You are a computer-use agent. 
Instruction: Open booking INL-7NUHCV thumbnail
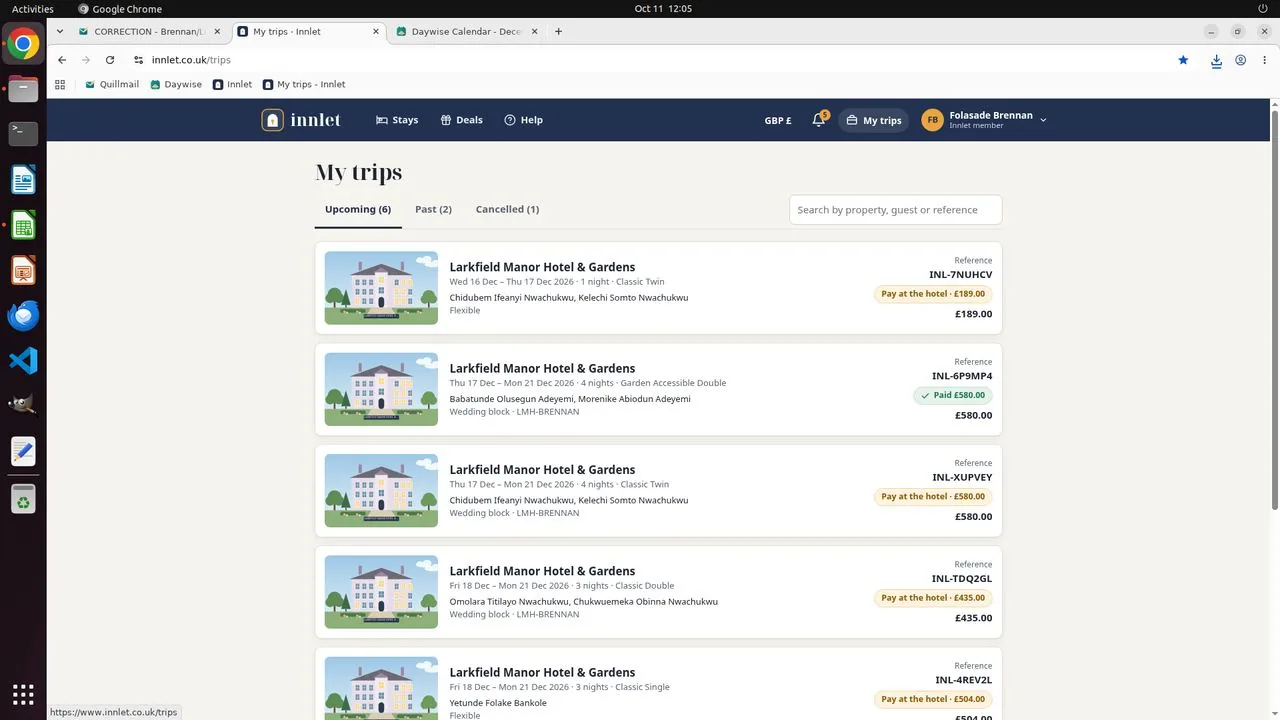tap(381, 288)
